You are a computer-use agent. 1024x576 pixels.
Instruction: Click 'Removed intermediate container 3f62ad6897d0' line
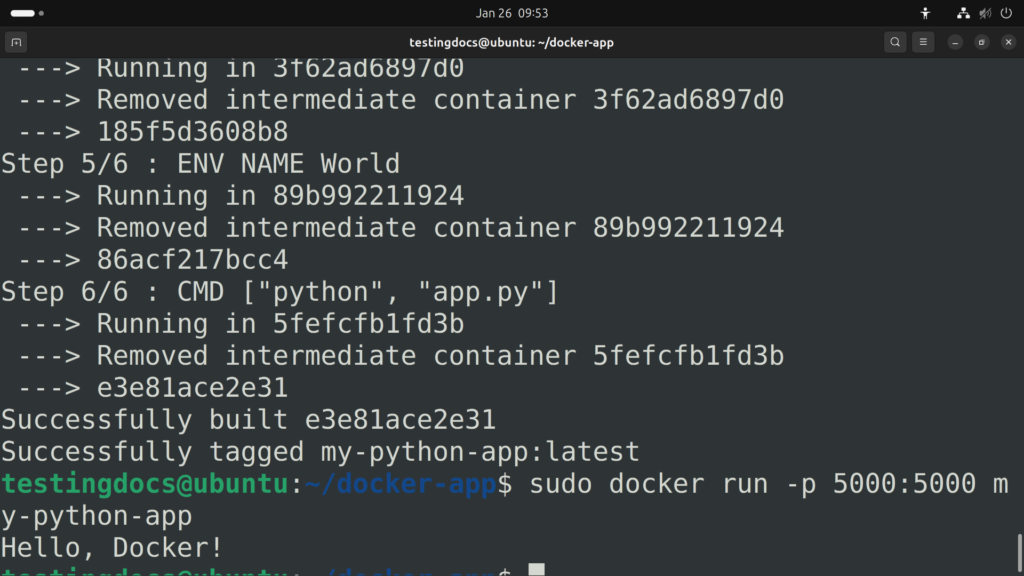[401, 99]
